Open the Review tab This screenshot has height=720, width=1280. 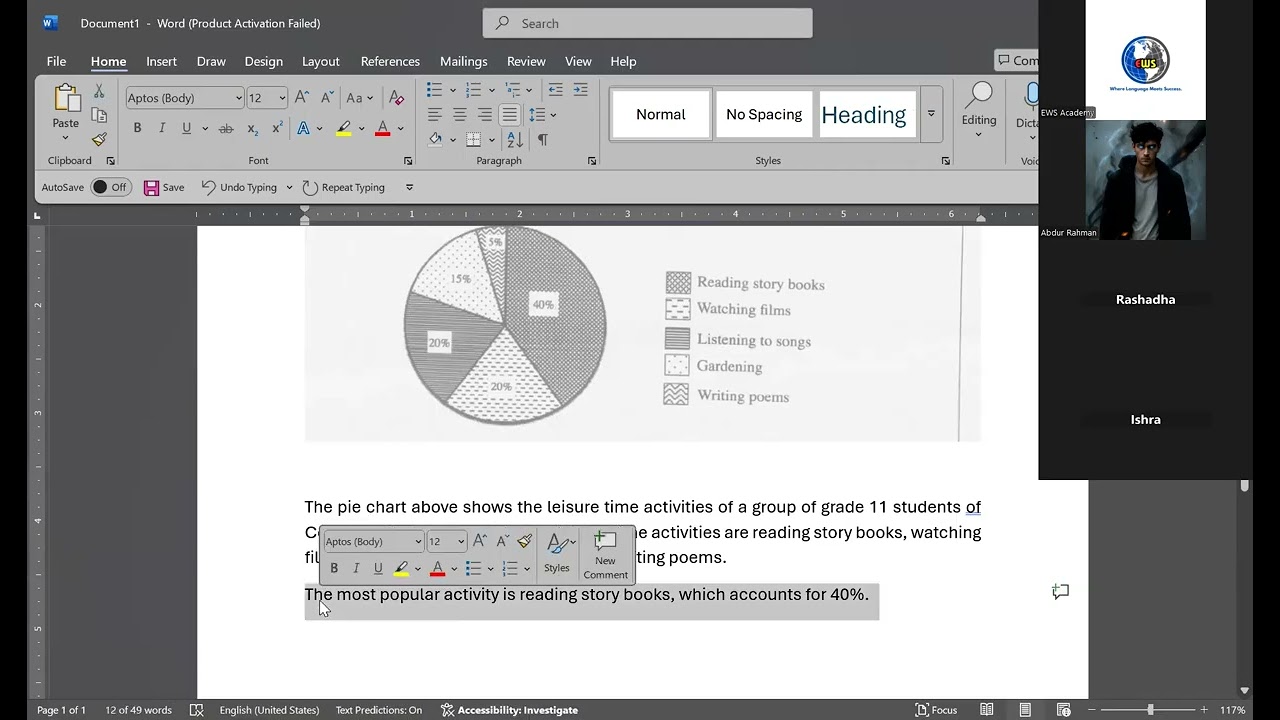(x=526, y=61)
